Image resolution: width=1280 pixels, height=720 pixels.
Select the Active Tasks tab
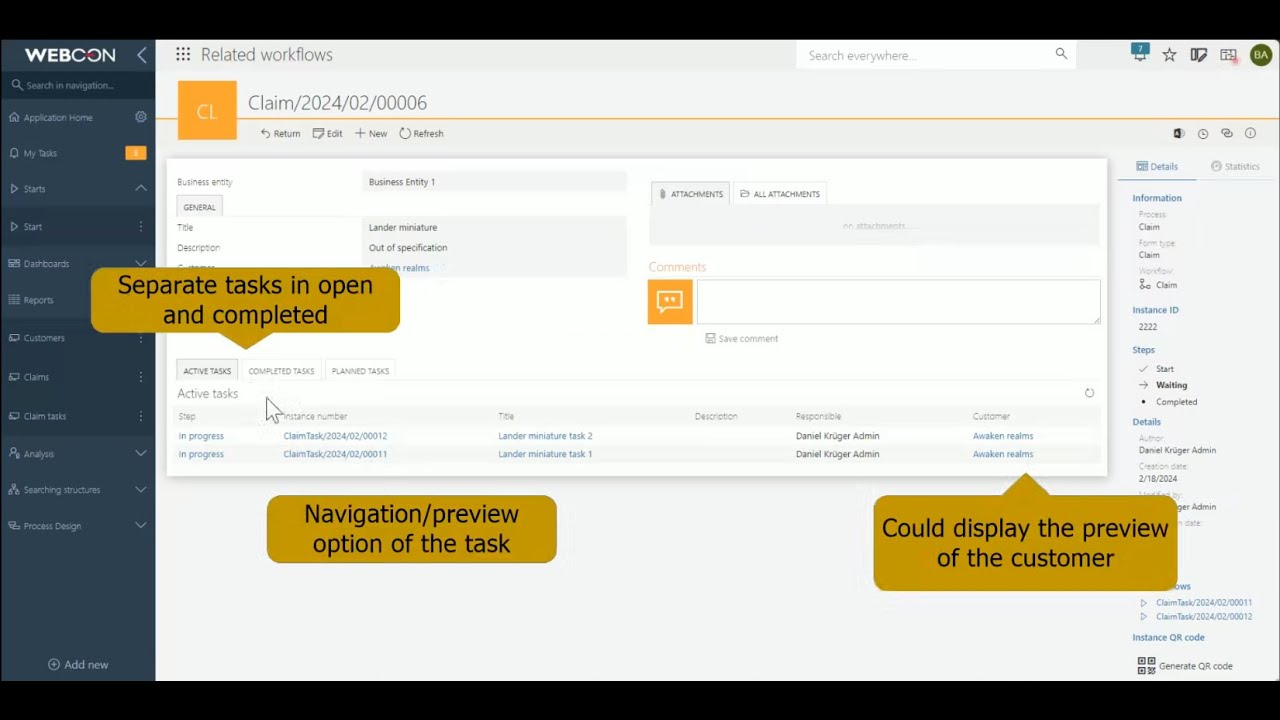[x=207, y=371]
